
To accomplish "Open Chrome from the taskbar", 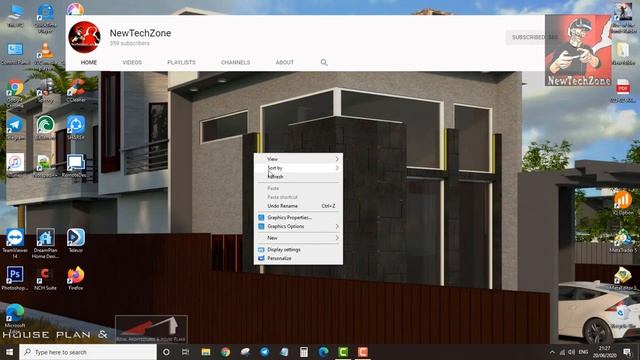I will click(225, 352).
